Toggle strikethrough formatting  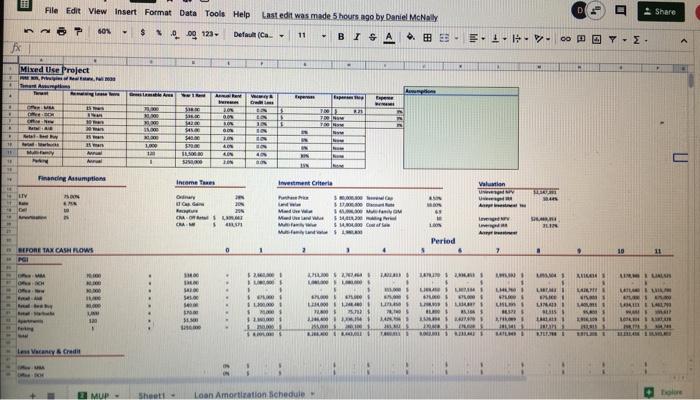[x=372, y=38]
